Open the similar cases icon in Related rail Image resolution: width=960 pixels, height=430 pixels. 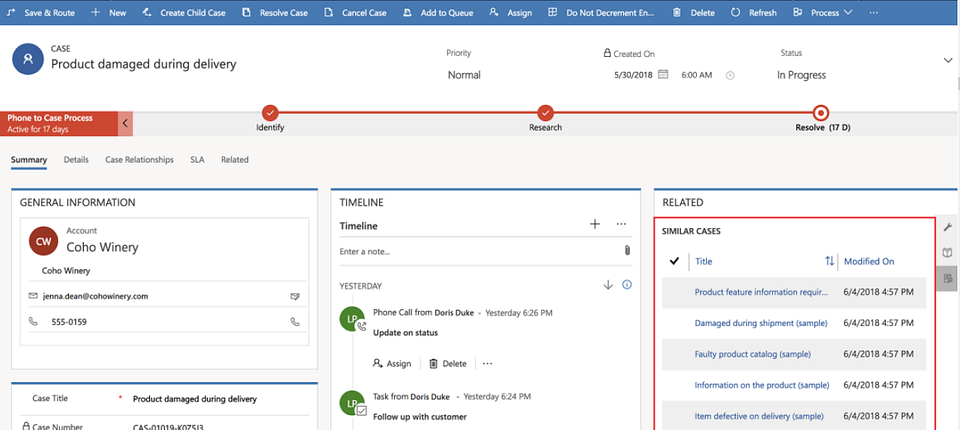[948, 279]
